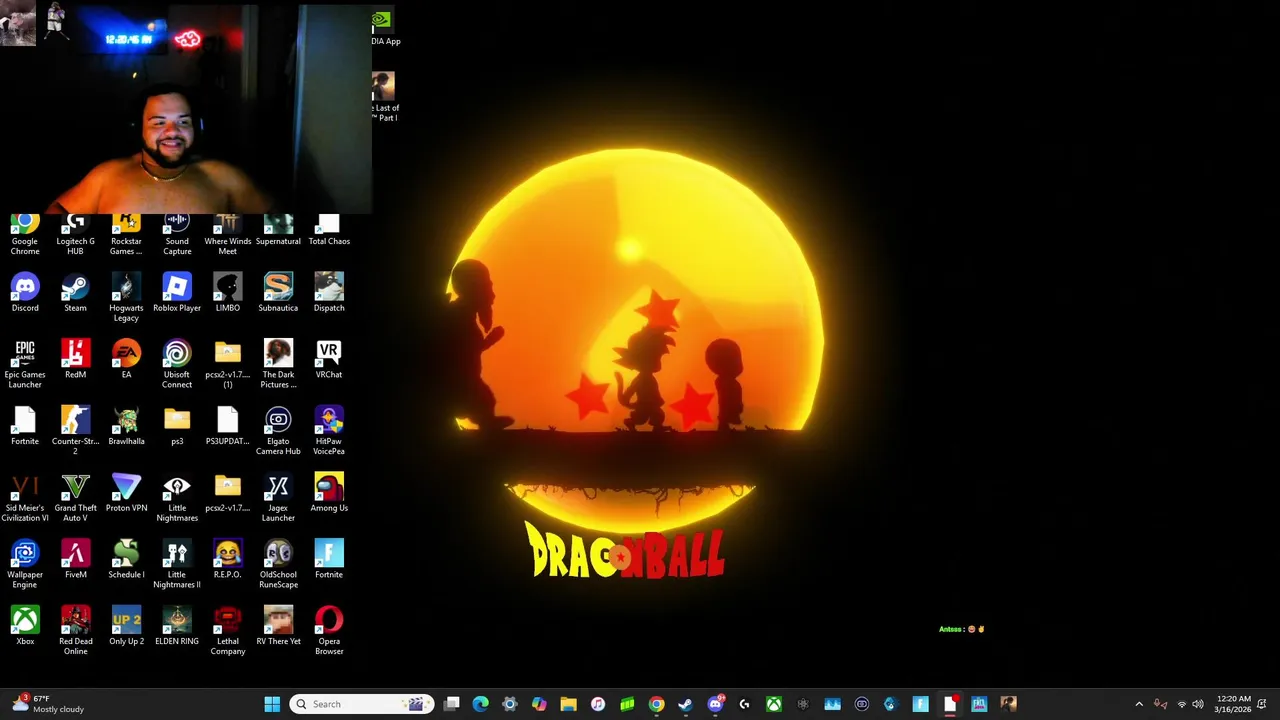Viewport: 1280px width, 720px height.
Task: Open Ubisoft Connect from desktop
Action: click(177, 365)
